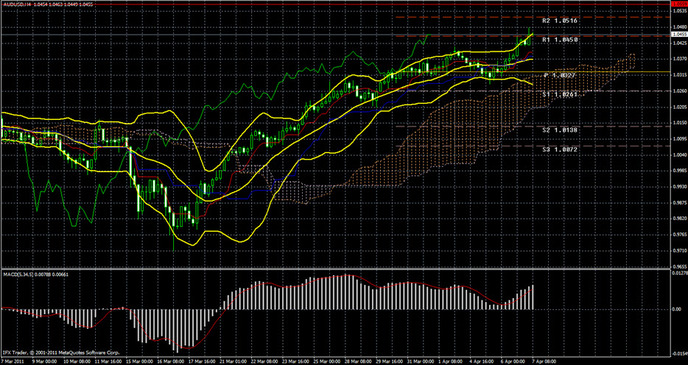The image size is (688, 365).
Task: Click the 17 Mar 16:00 time axis label
Action: [201, 362]
